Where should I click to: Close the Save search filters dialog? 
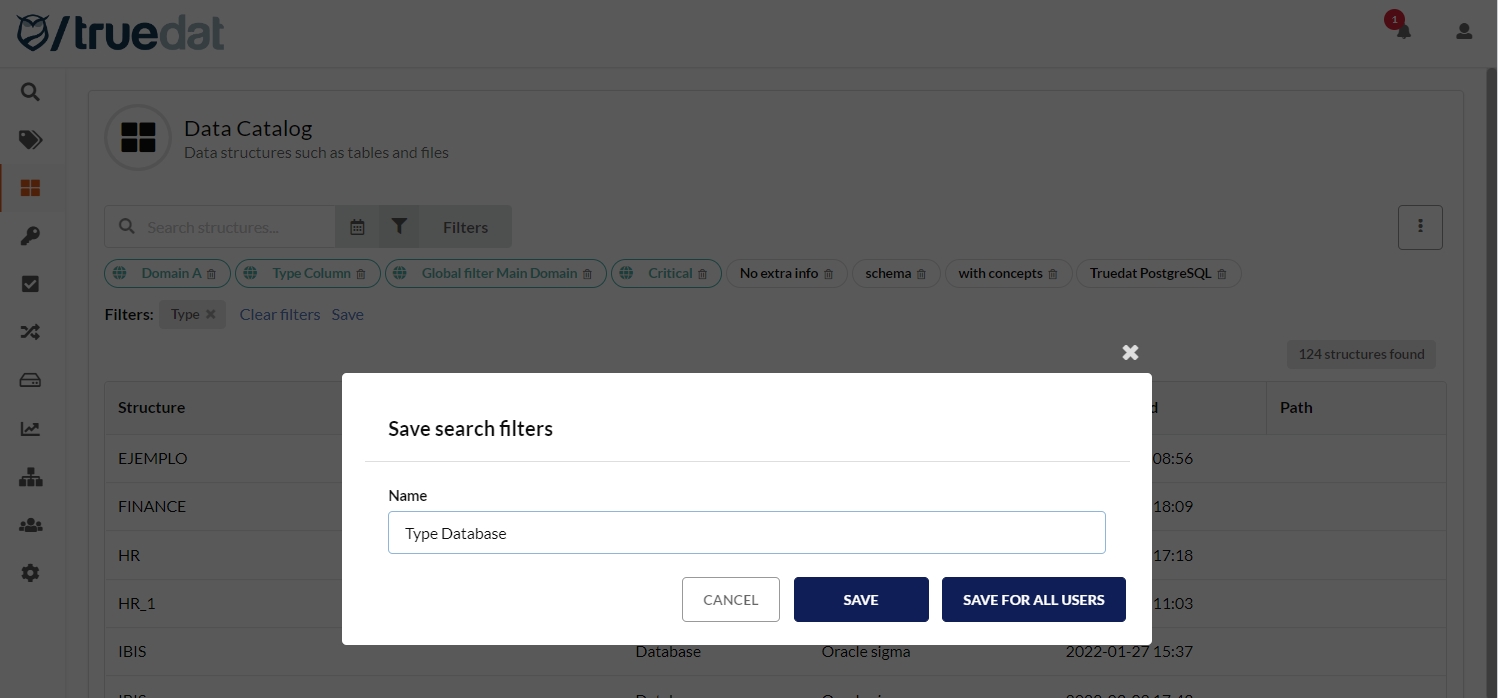point(1130,352)
